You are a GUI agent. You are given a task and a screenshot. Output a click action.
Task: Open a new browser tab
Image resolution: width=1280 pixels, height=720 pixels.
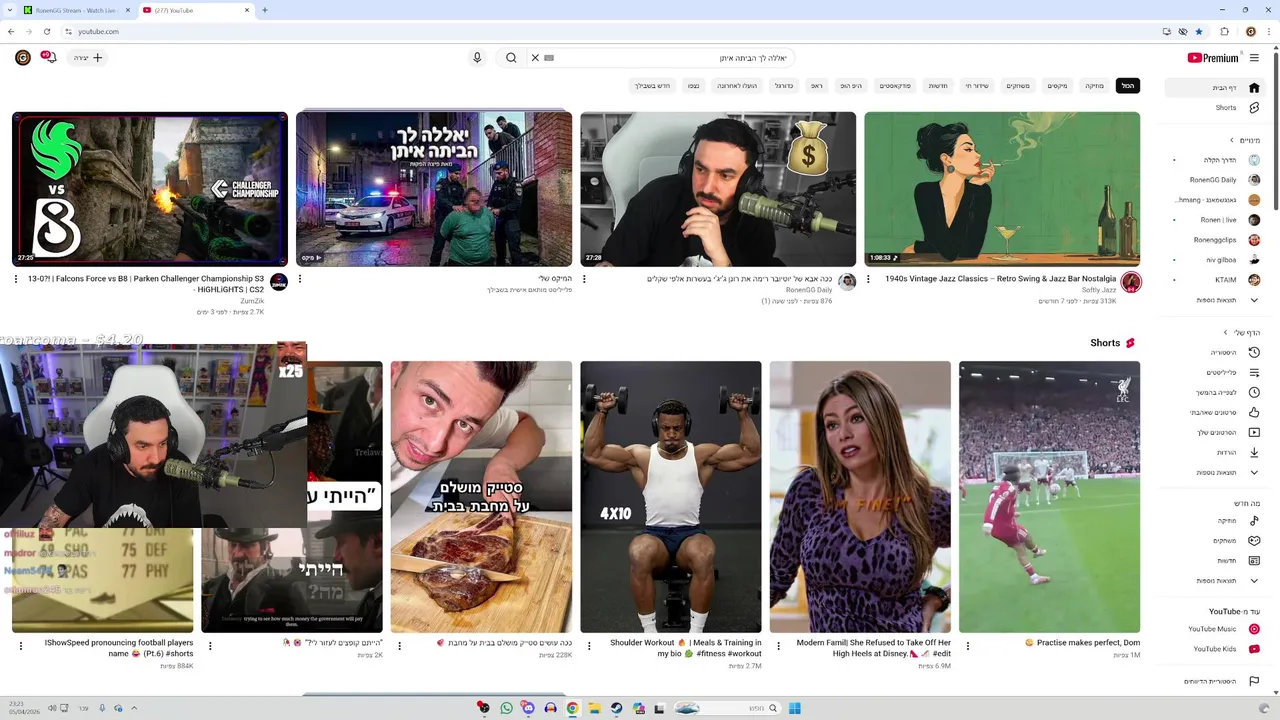(x=264, y=10)
